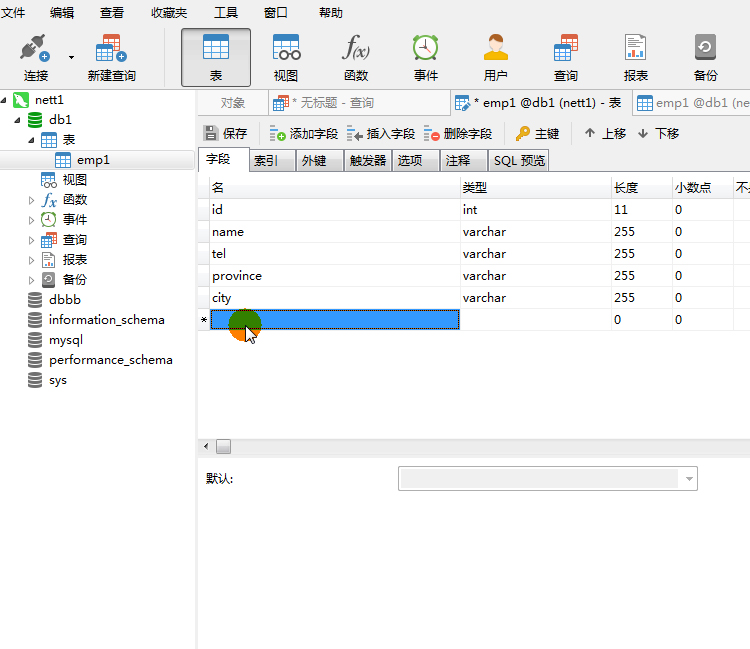750x649 pixels.
Task: Click the 连接 connection toolbar icon
Action: coord(36,56)
